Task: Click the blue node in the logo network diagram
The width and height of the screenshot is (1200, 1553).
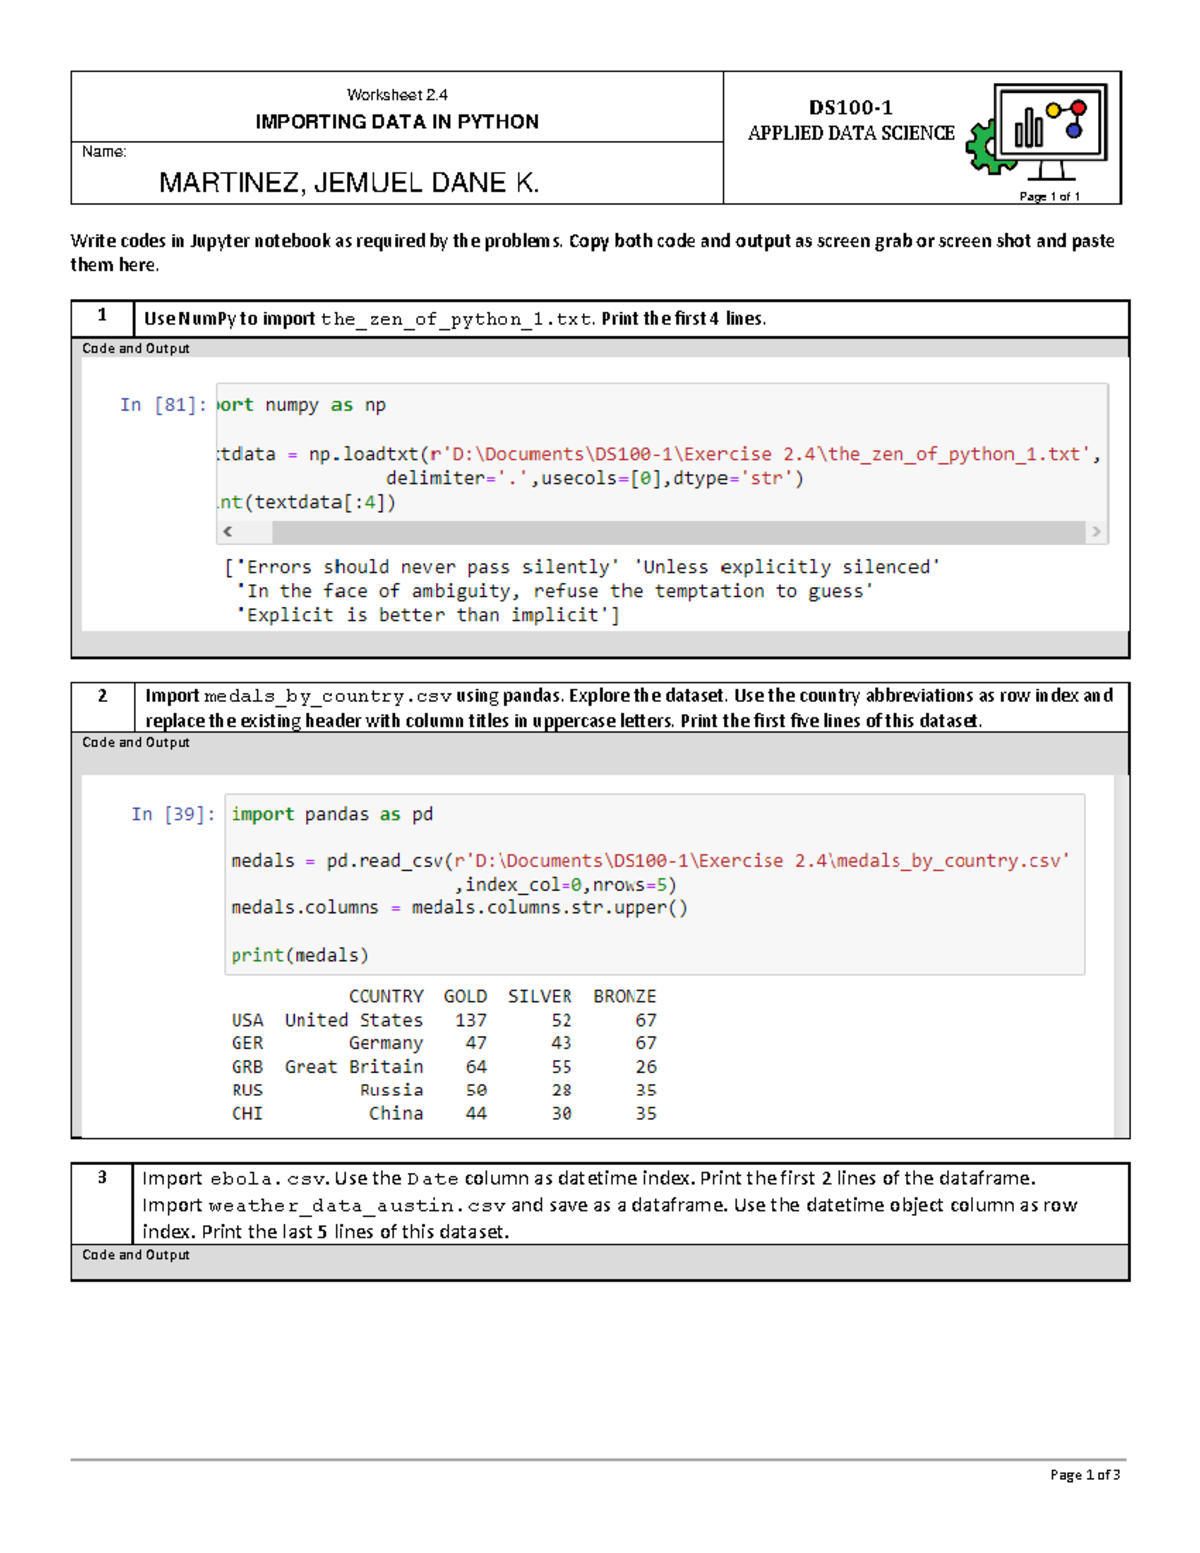Action: [x=1074, y=130]
